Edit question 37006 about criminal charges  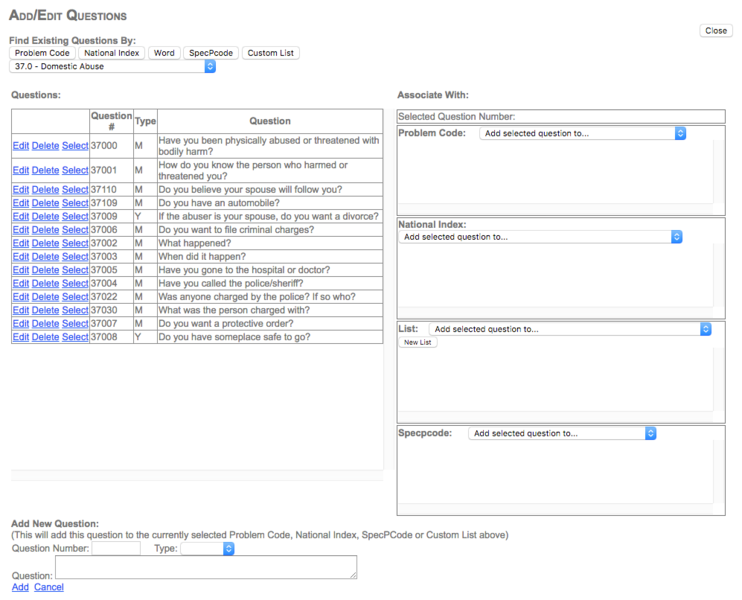21,230
